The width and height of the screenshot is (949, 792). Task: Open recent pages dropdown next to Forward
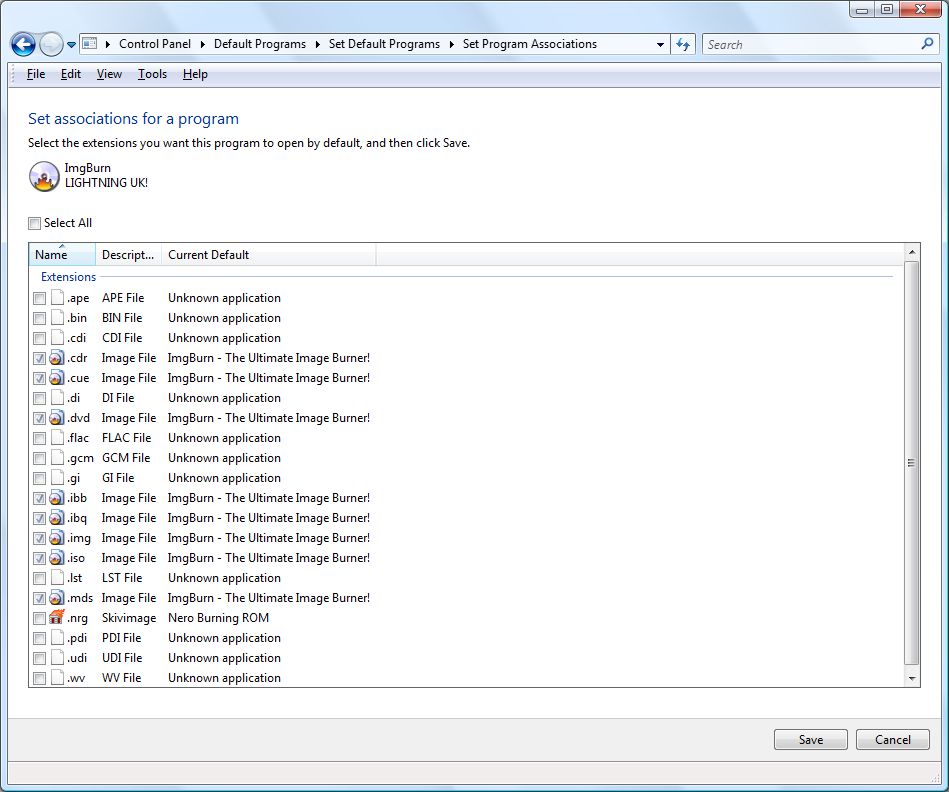(x=72, y=45)
